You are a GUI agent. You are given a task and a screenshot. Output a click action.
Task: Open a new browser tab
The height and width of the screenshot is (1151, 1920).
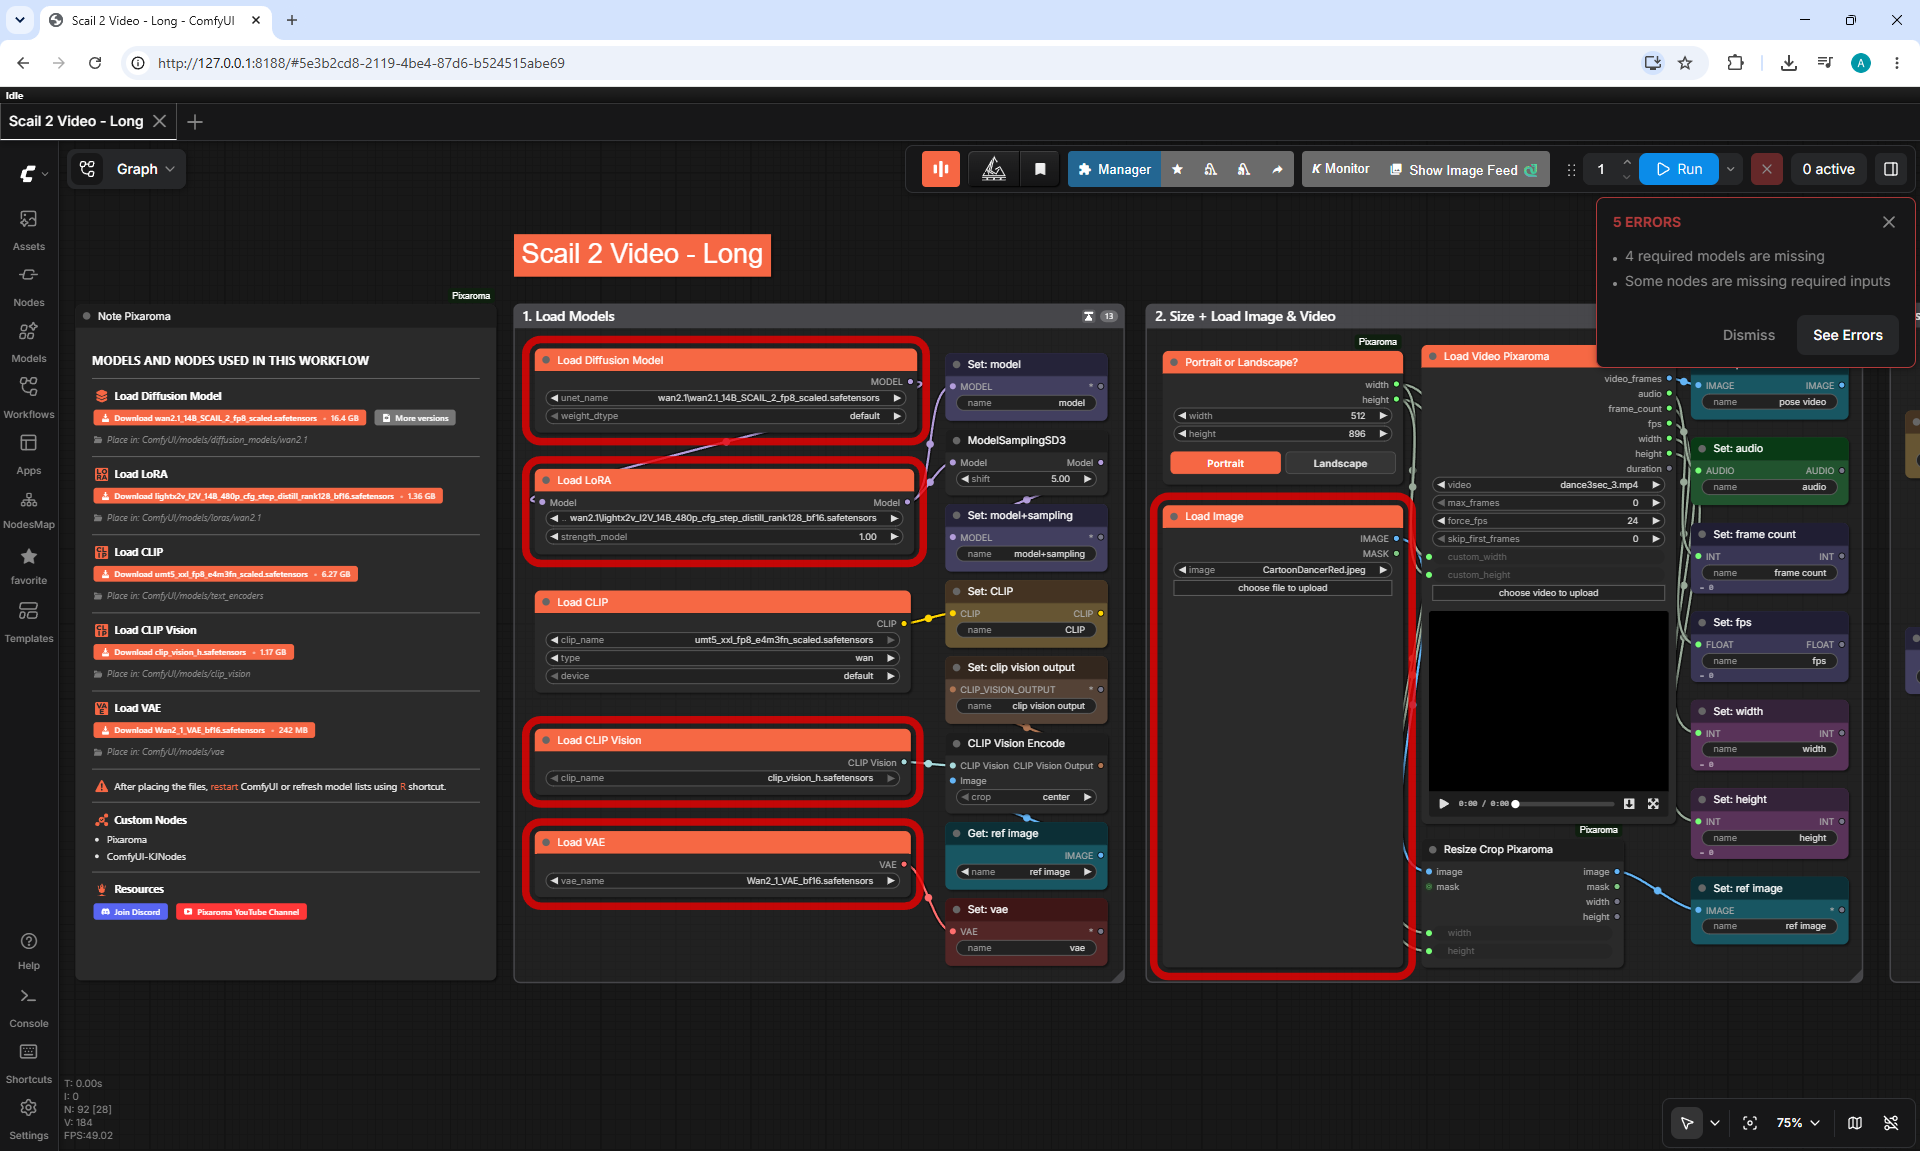292,20
